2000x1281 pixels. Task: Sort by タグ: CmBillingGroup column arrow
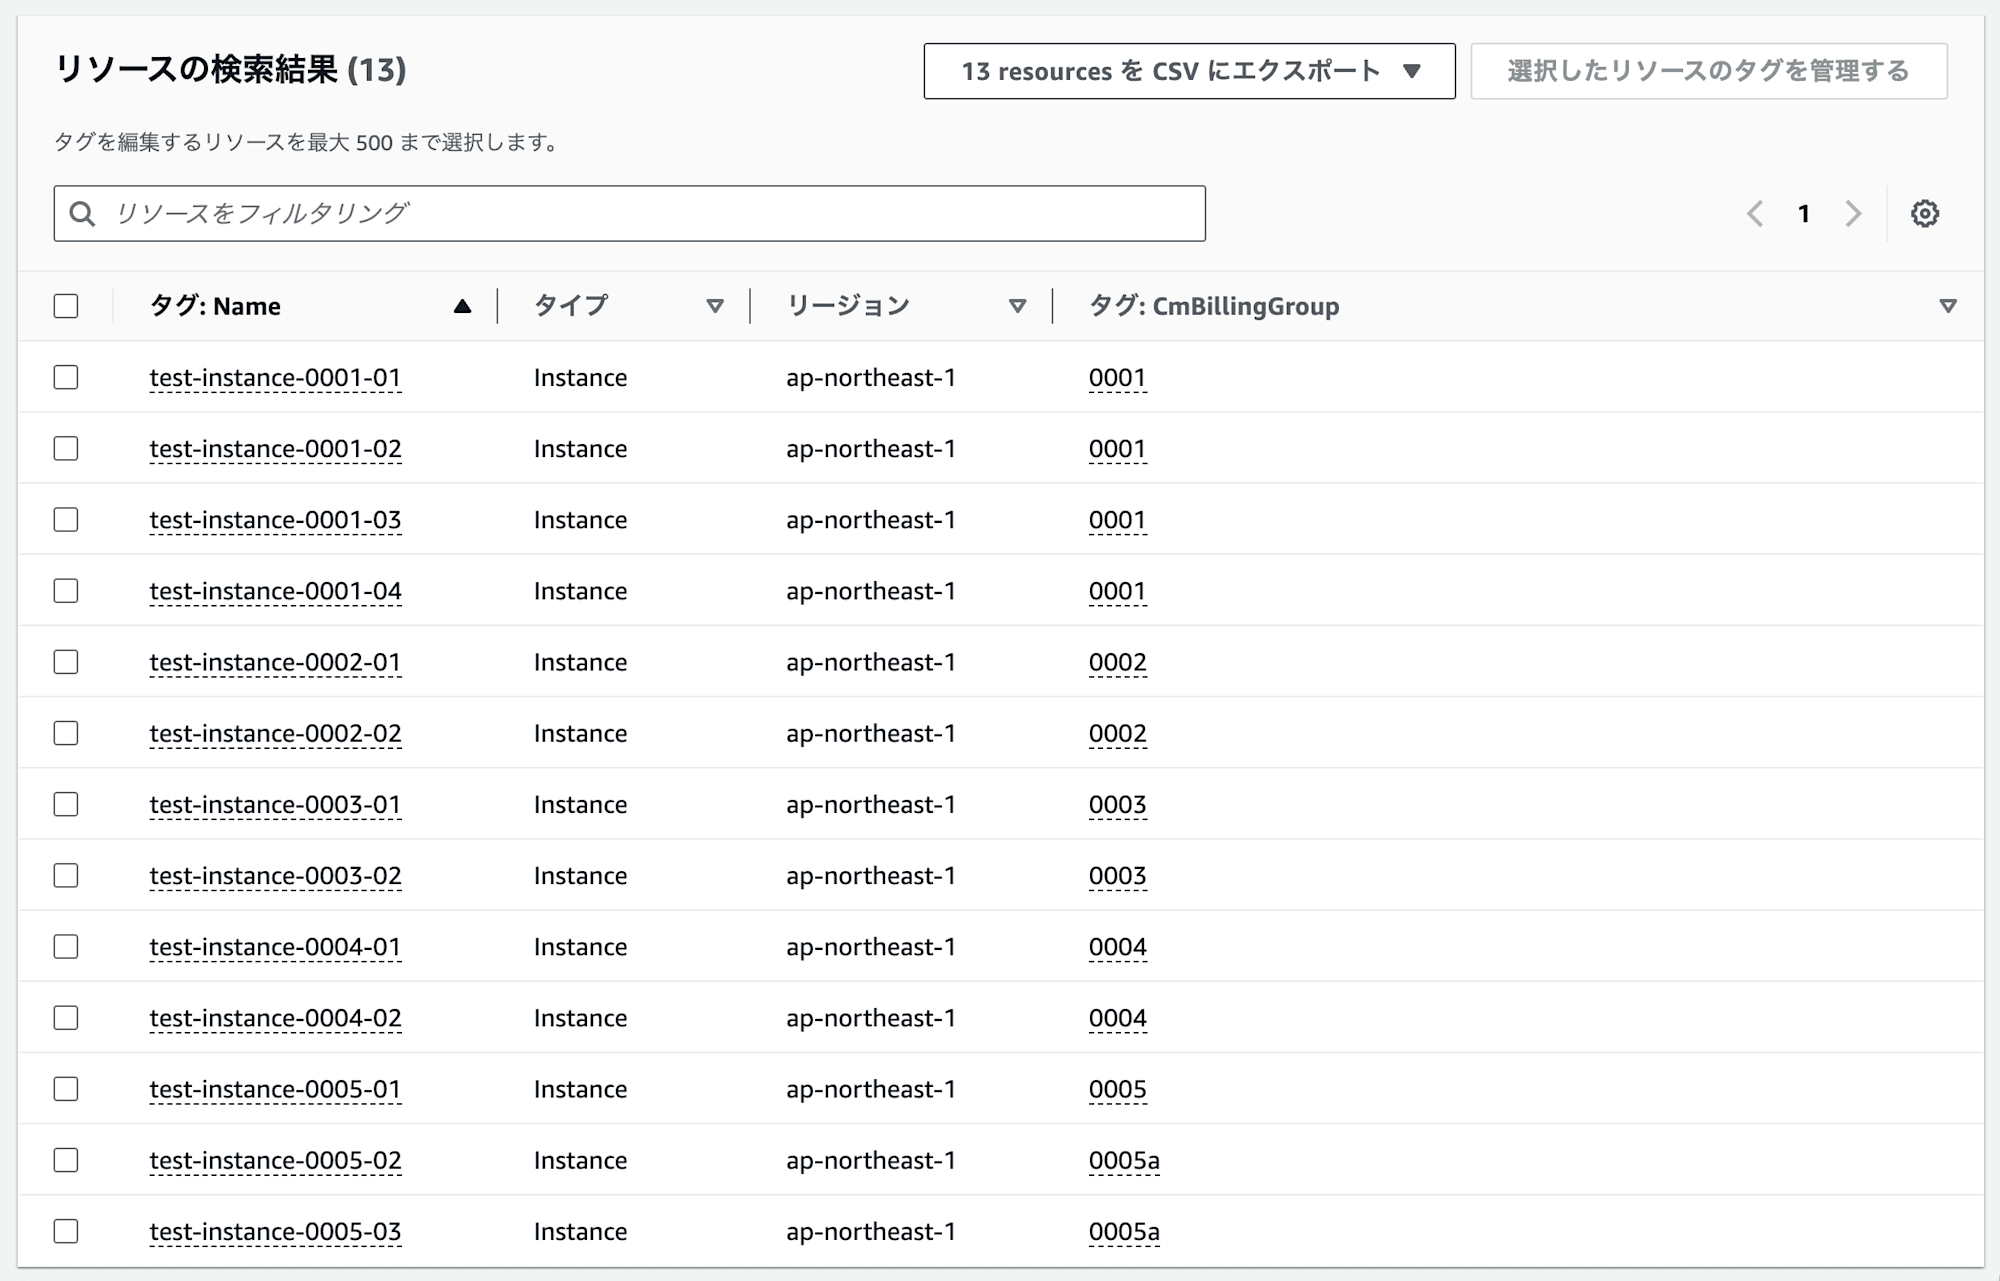pyautogui.click(x=1948, y=306)
